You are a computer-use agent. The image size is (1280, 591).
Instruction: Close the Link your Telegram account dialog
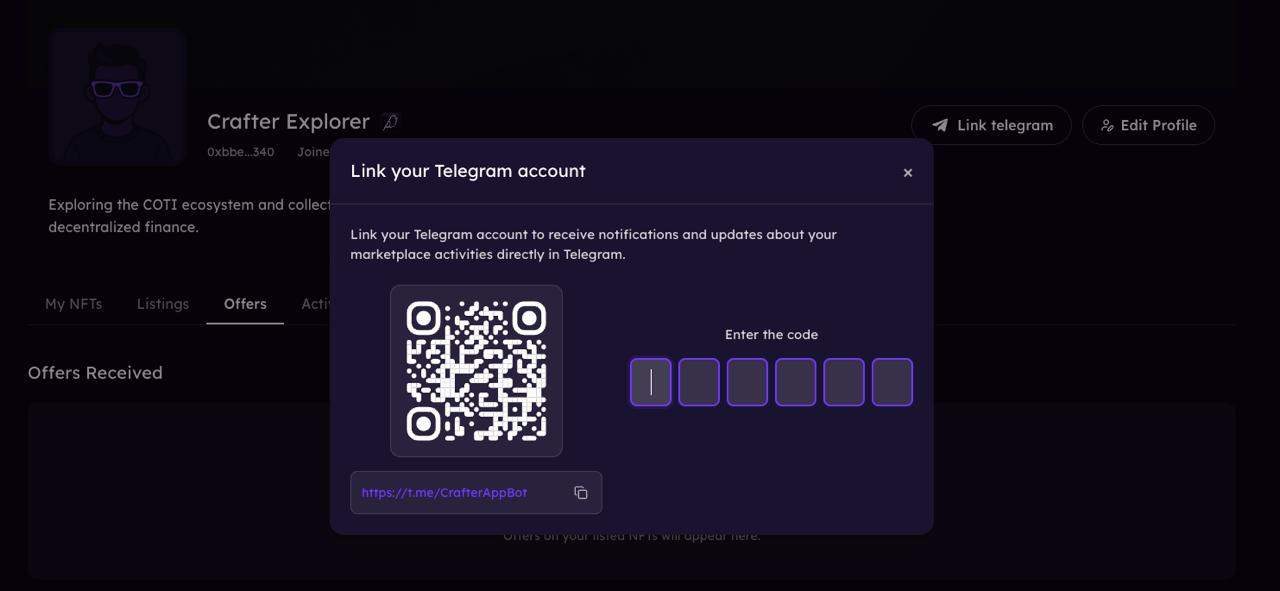pos(908,173)
